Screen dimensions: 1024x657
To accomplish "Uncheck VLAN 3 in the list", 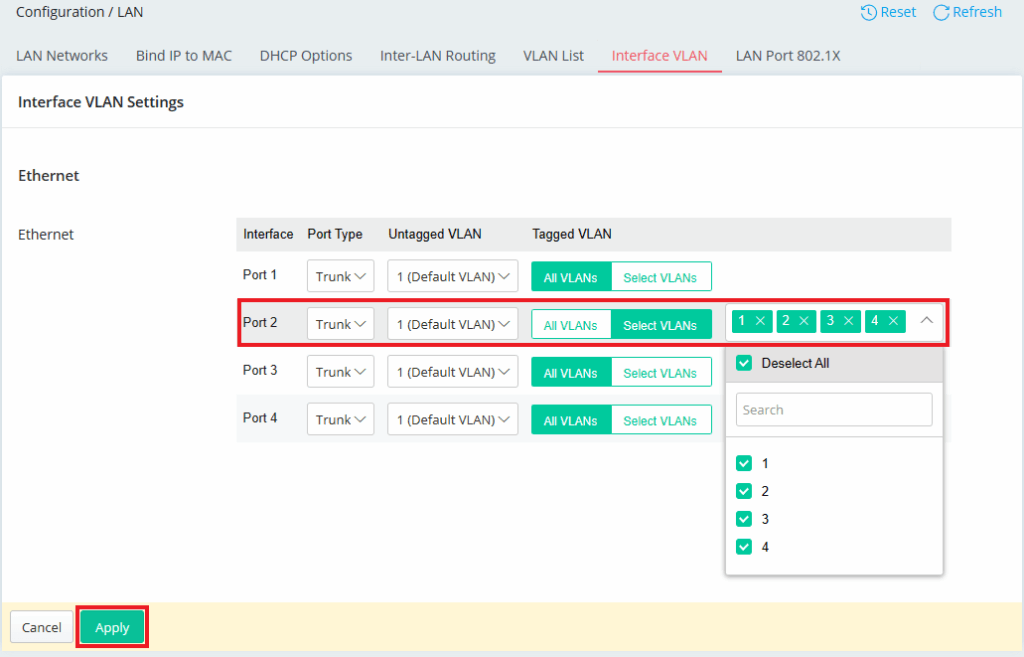I will click(744, 519).
